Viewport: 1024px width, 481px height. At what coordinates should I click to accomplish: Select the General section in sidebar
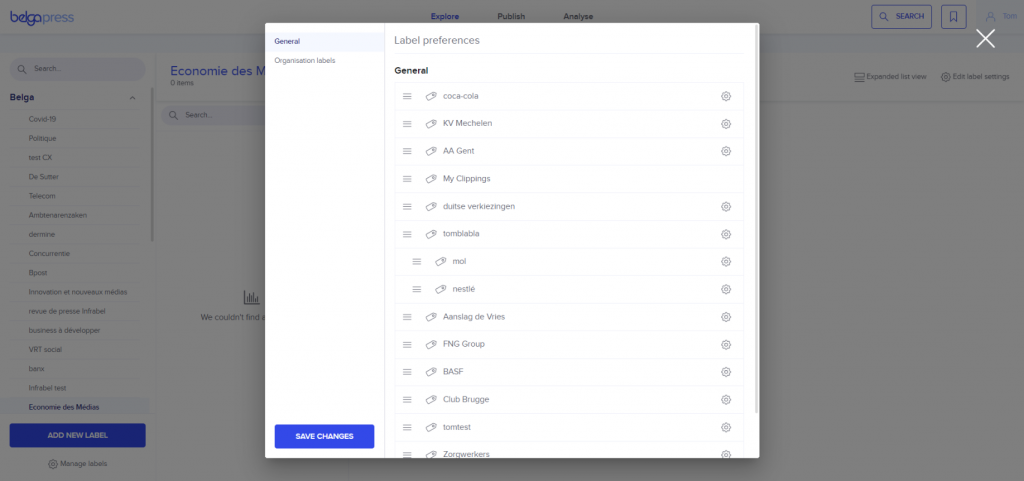[325, 41]
